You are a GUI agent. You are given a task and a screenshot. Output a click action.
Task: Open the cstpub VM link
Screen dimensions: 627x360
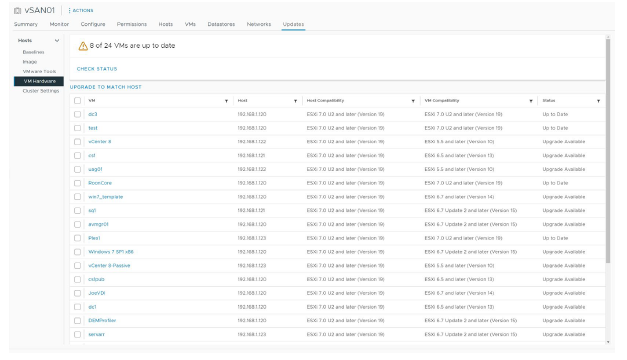pos(96,280)
